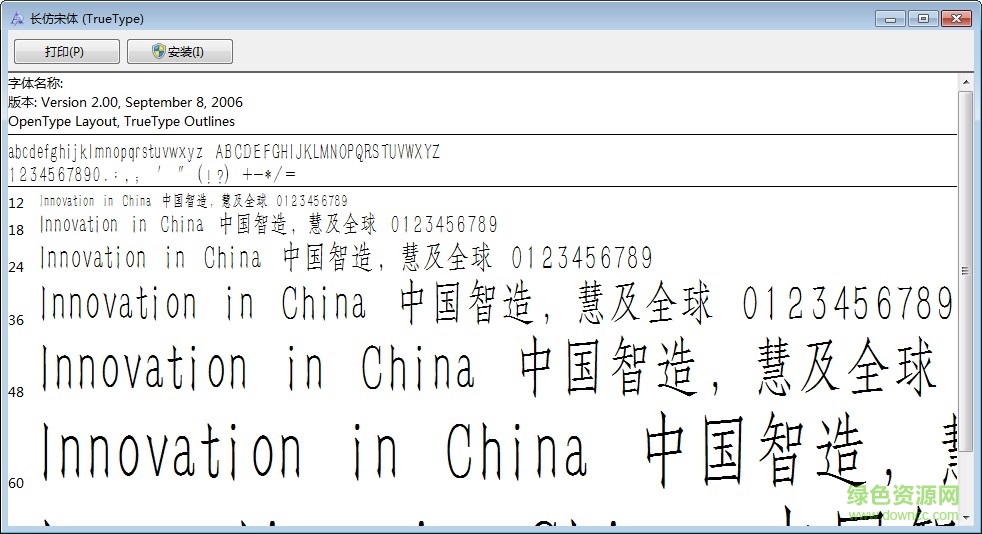Click the 字体名称 font name label
Viewport: 982px width, 534px height.
tap(36, 83)
